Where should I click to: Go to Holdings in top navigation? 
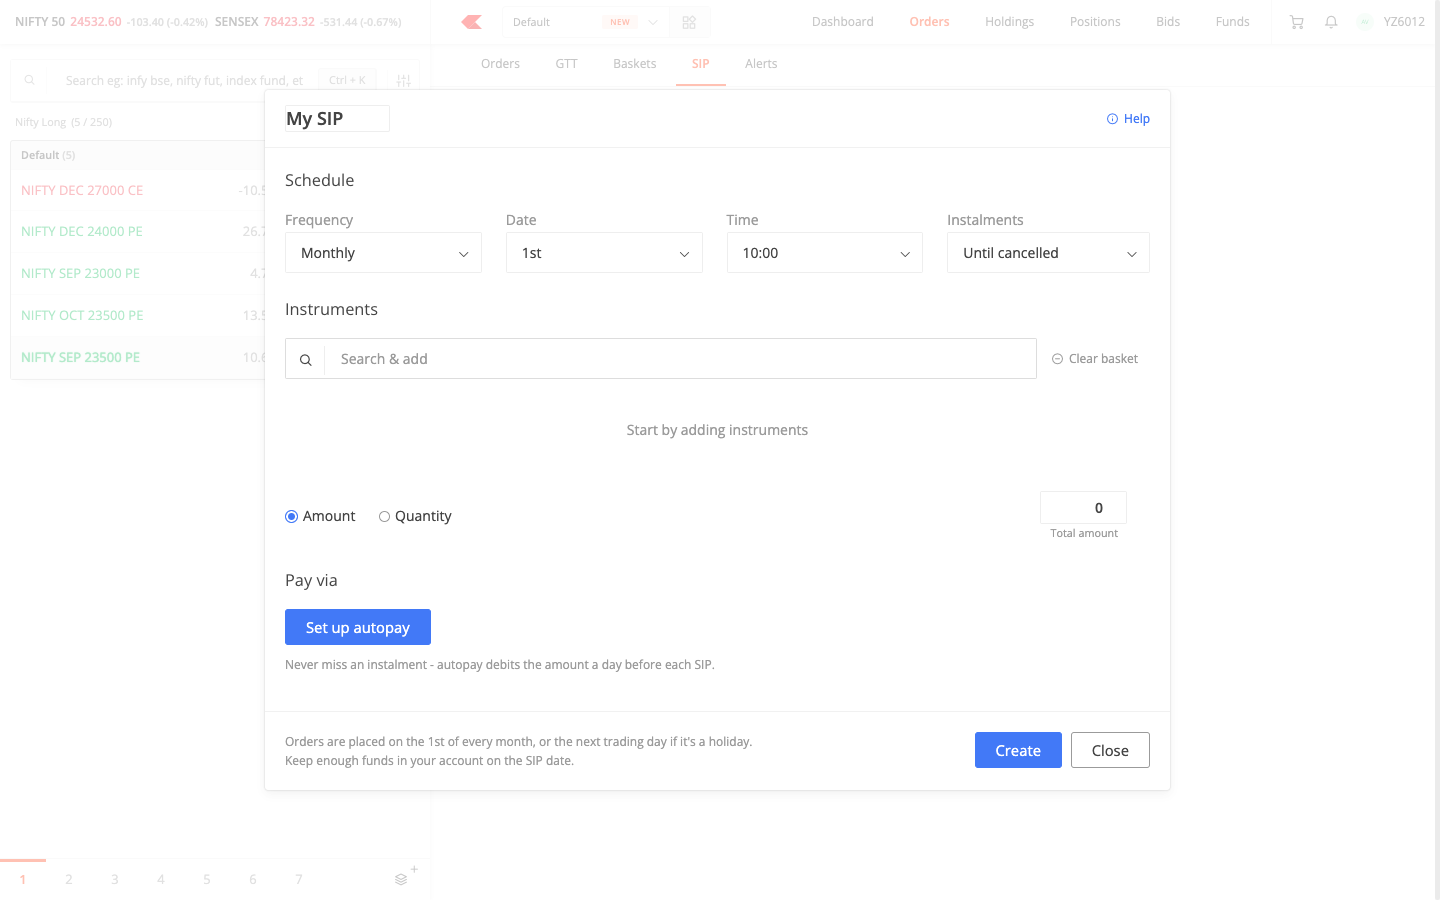pos(1009,22)
